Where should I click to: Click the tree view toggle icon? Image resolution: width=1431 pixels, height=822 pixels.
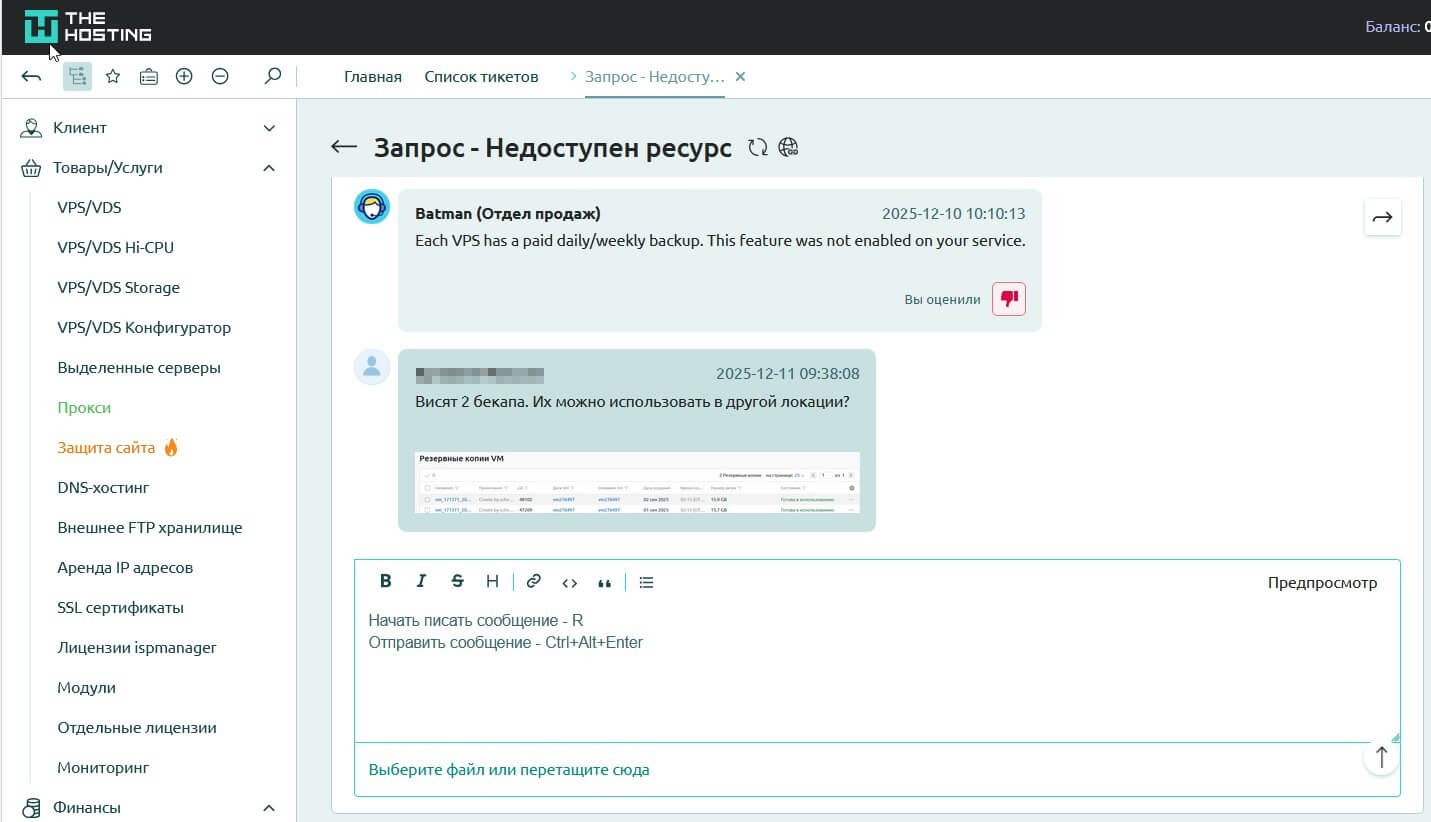click(77, 77)
